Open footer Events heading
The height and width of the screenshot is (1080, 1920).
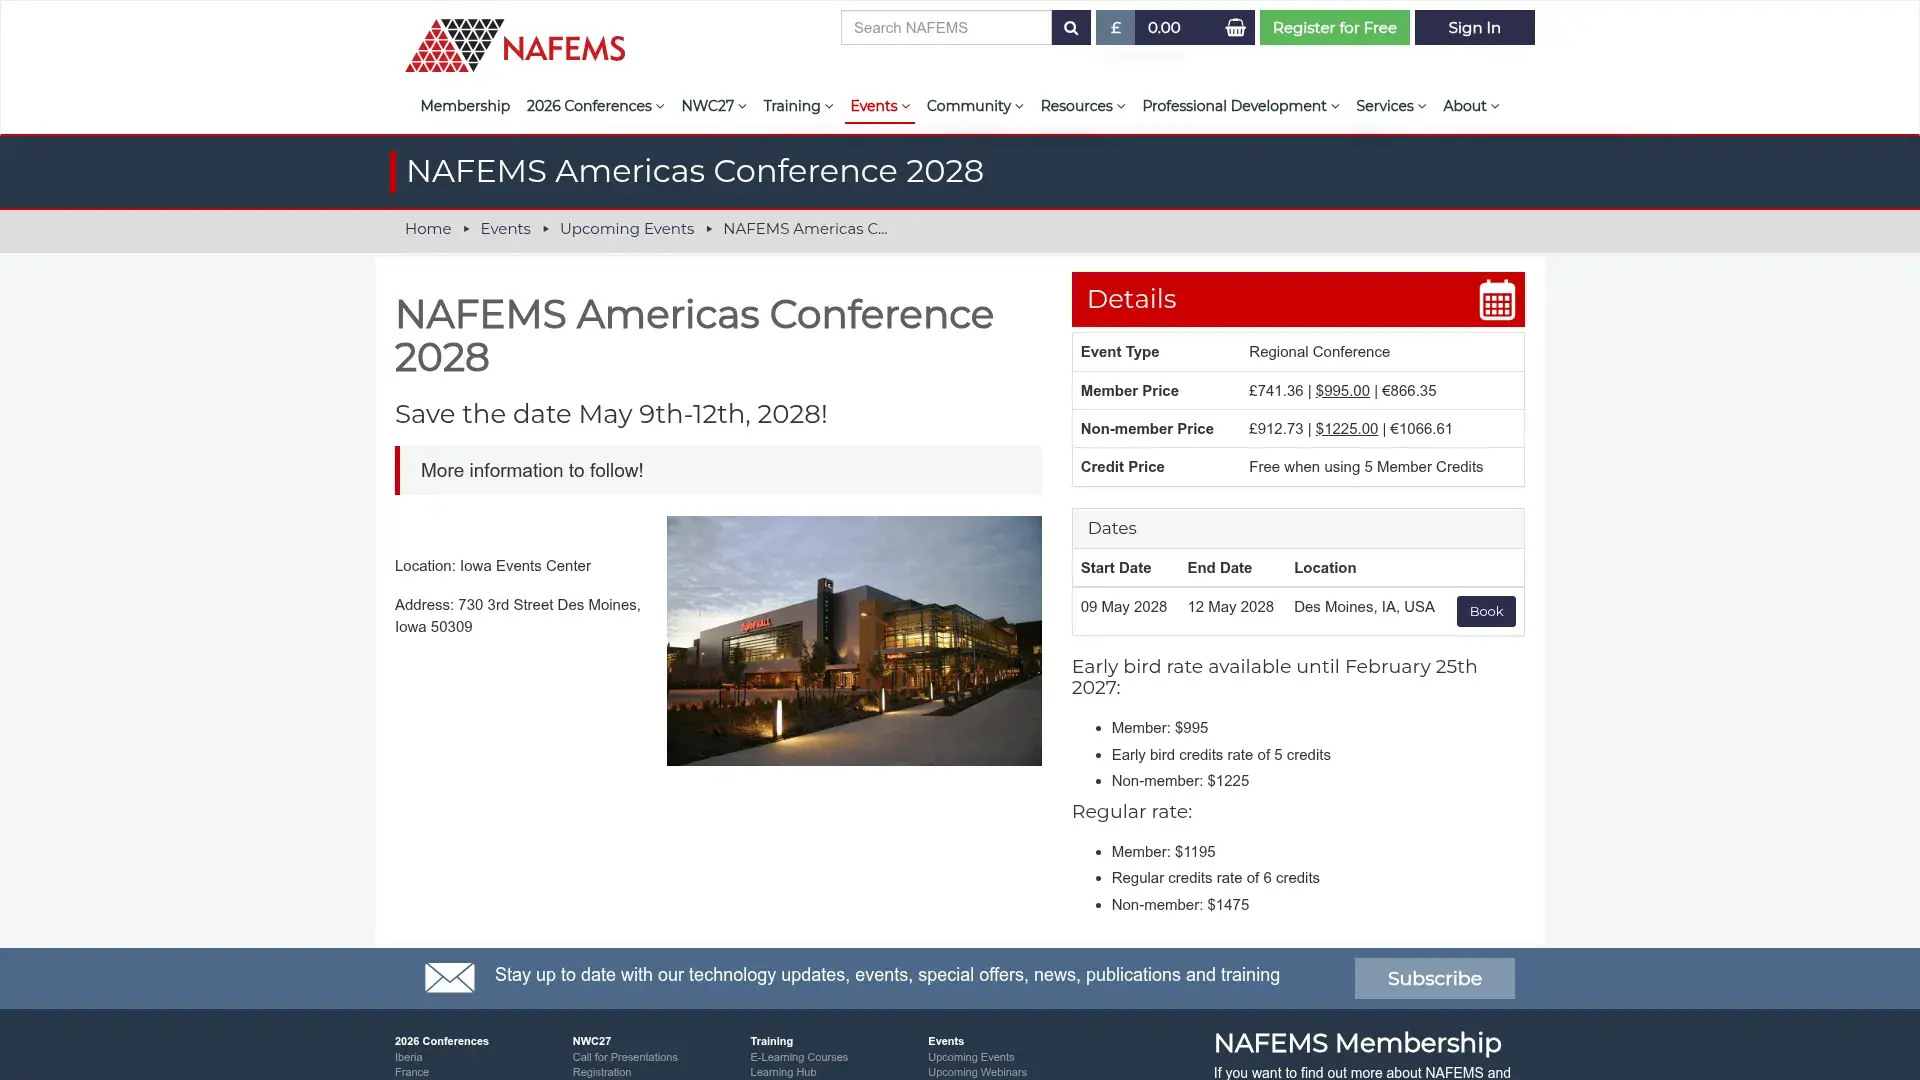click(x=945, y=1041)
